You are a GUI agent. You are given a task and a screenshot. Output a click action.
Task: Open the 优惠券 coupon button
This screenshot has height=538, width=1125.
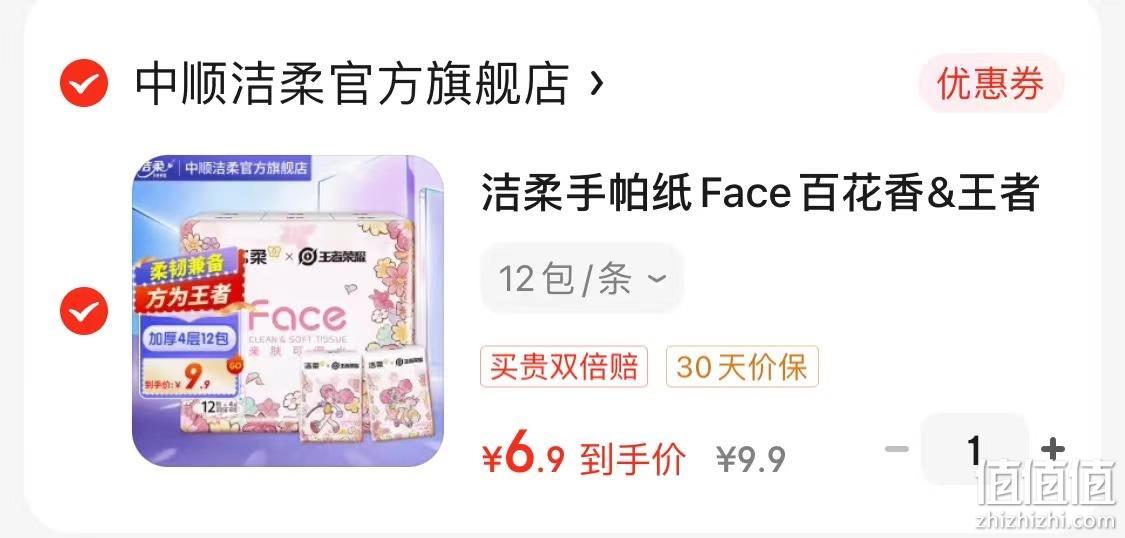point(991,84)
